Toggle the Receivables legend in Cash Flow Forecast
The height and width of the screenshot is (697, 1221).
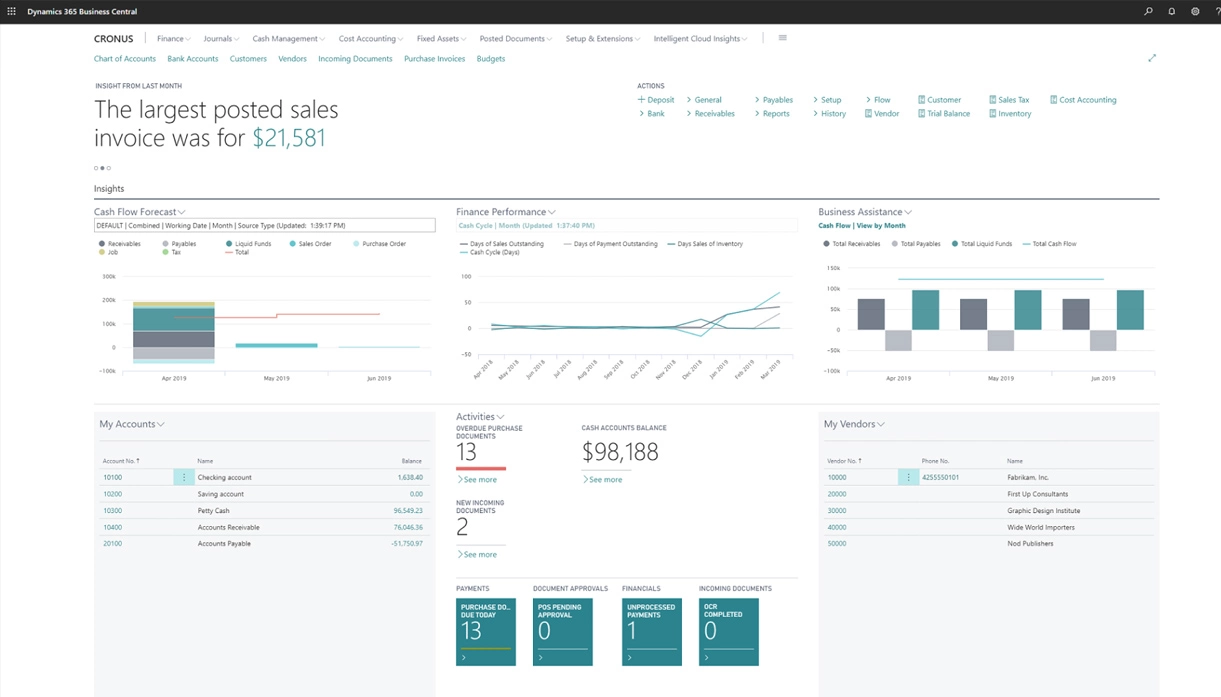tap(119, 244)
